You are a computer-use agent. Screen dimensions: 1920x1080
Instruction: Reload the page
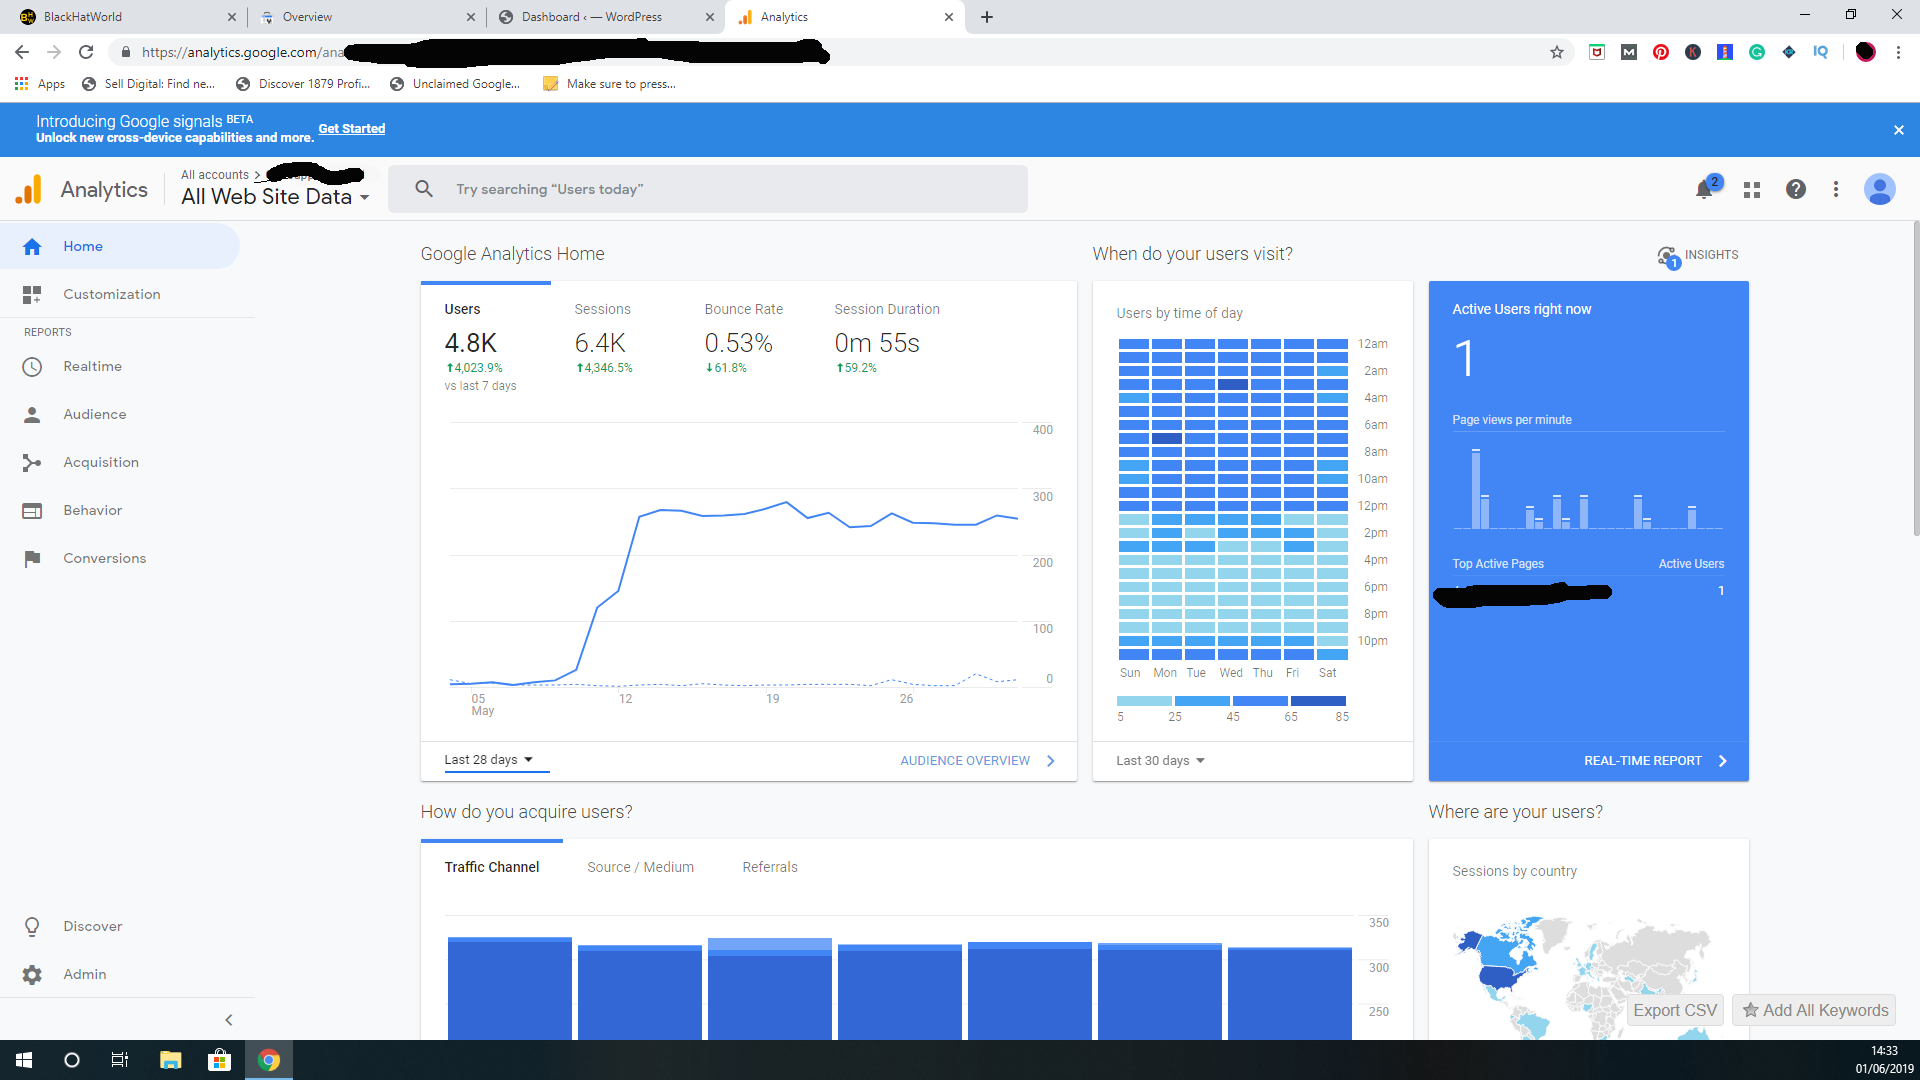[x=86, y=52]
